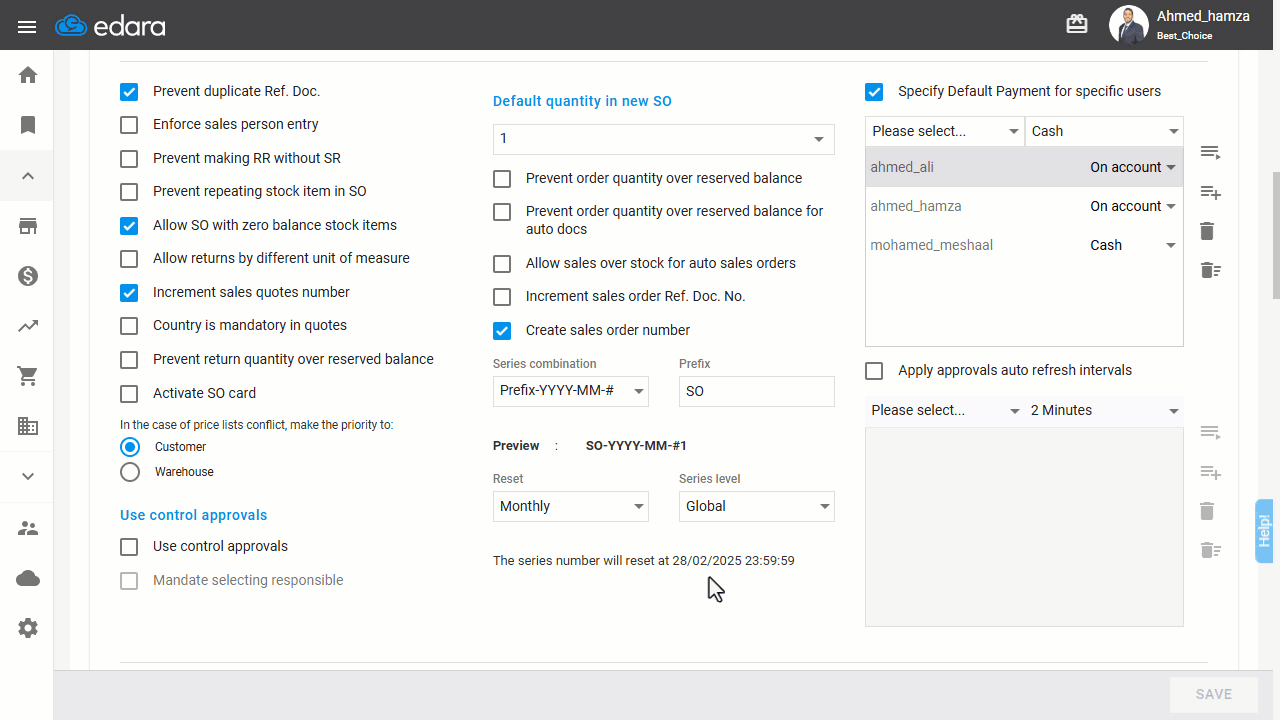1280x720 pixels.
Task: Click add row icon beside default payment list
Action: pyautogui.click(x=1210, y=192)
